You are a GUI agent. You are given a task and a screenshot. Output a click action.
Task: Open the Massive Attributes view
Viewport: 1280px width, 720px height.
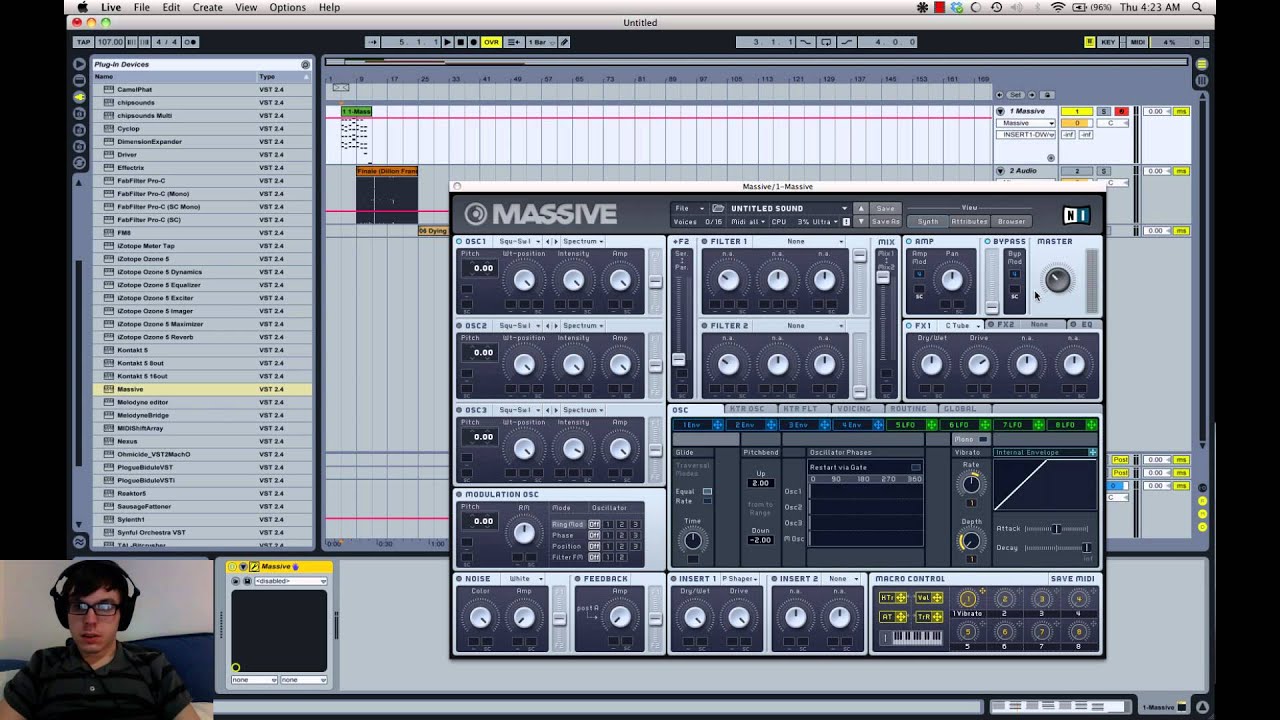pyautogui.click(x=969, y=221)
